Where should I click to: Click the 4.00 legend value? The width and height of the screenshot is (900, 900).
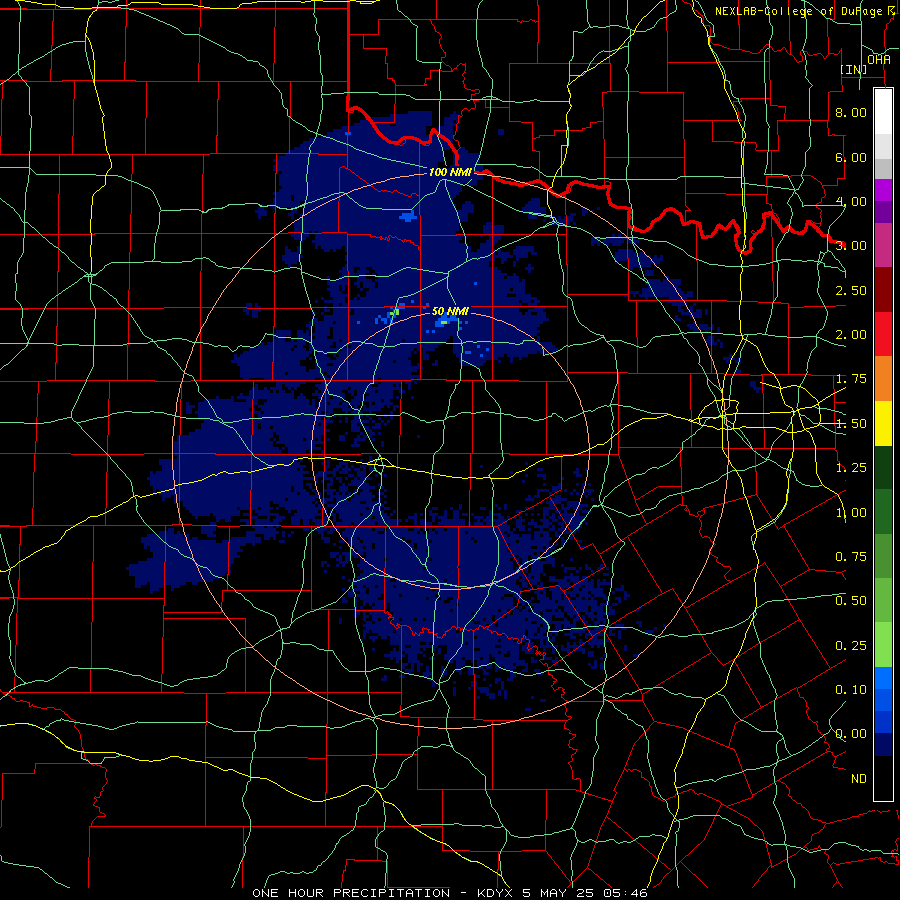pyautogui.click(x=851, y=201)
